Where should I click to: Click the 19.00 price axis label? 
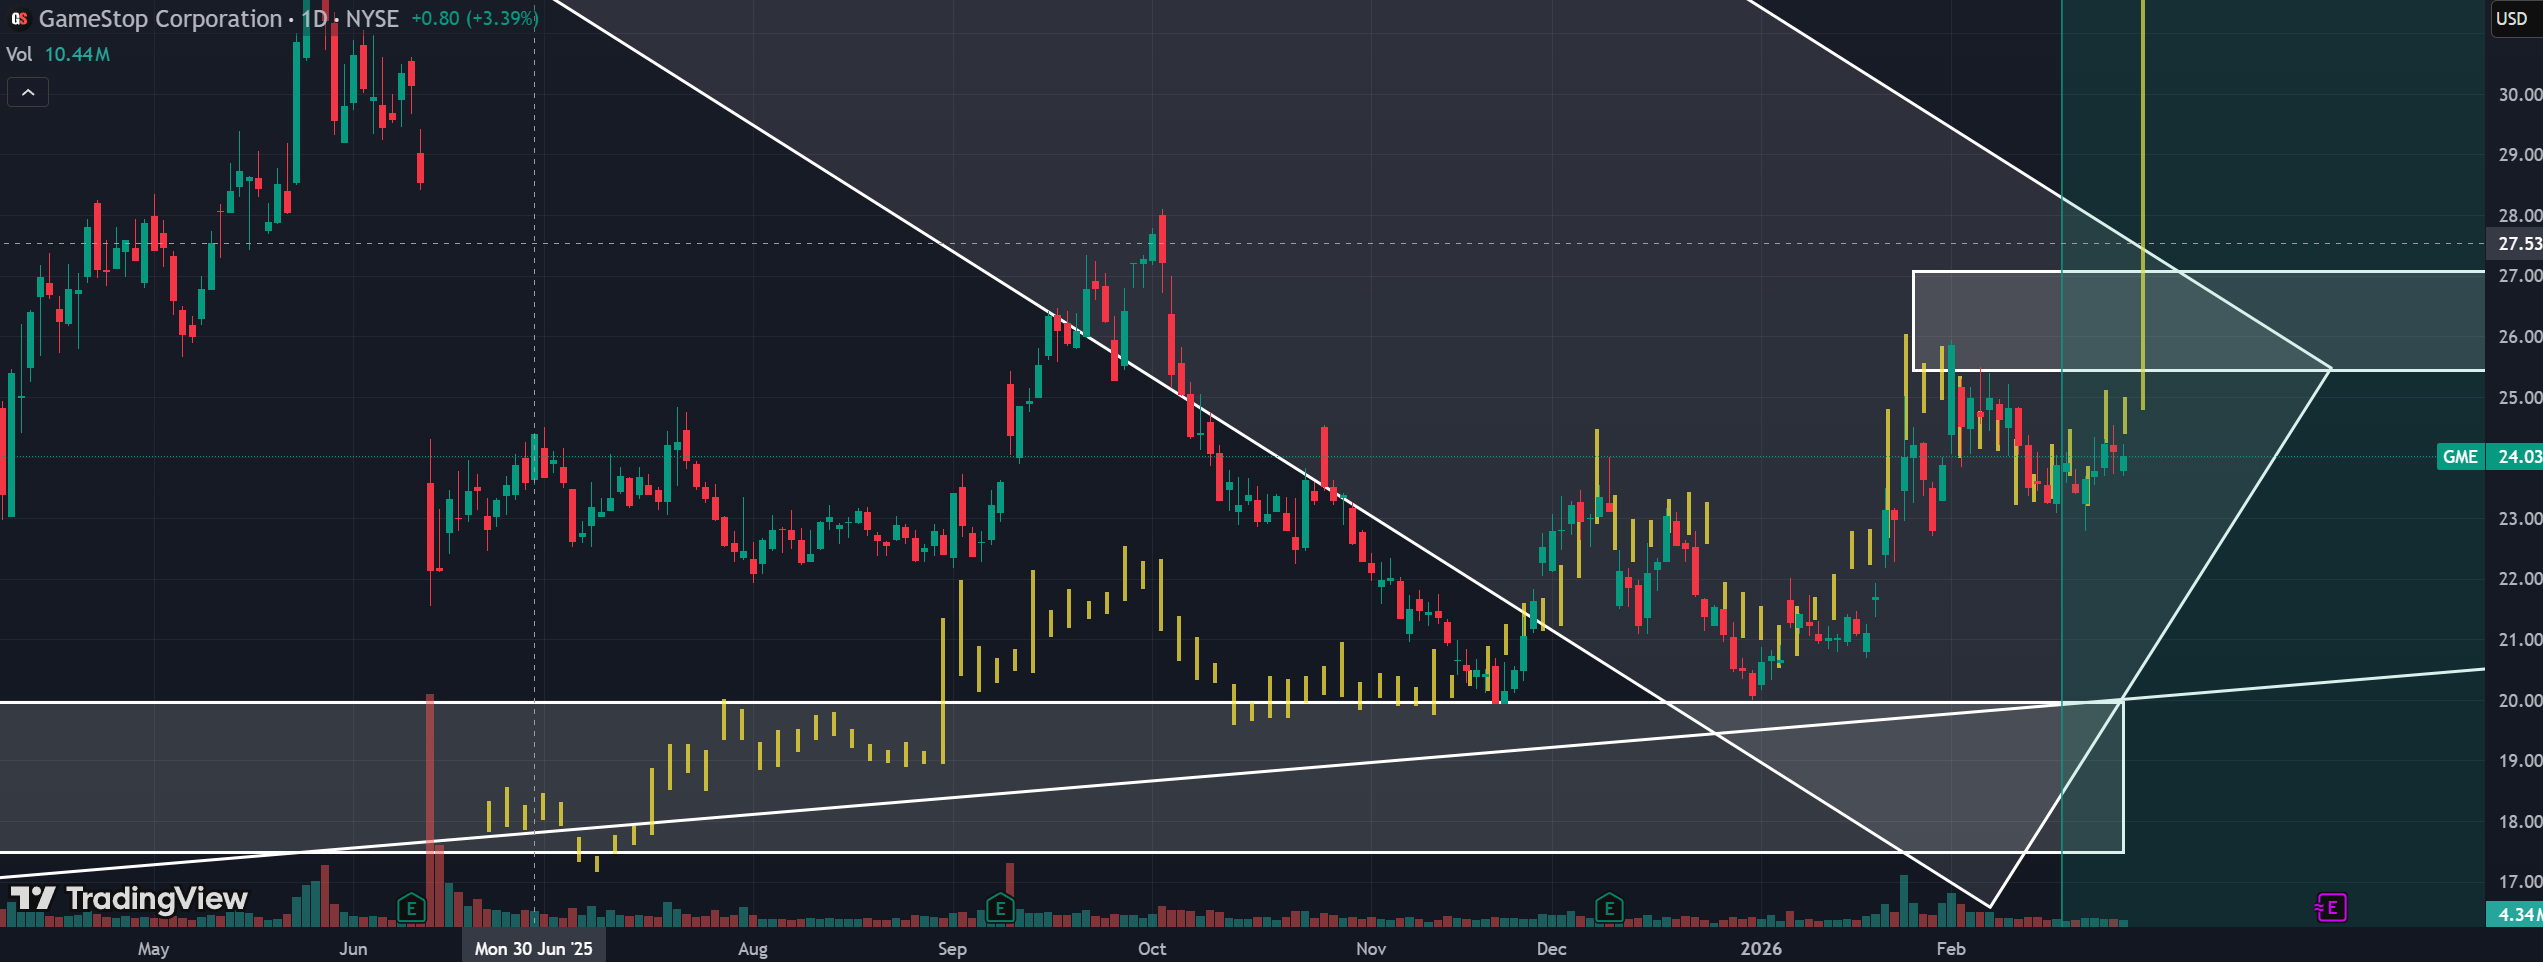[2520, 761]
